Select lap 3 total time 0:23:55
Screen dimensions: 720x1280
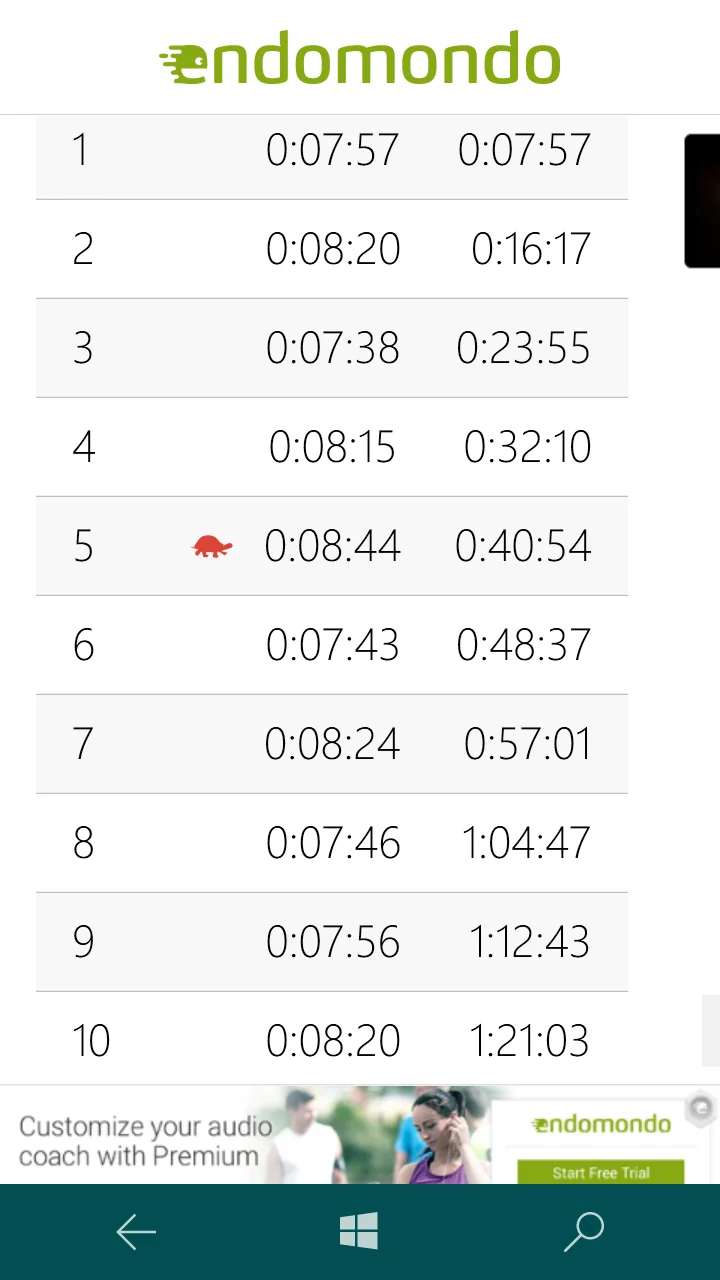pyautogui.click(x=523, y=348)
